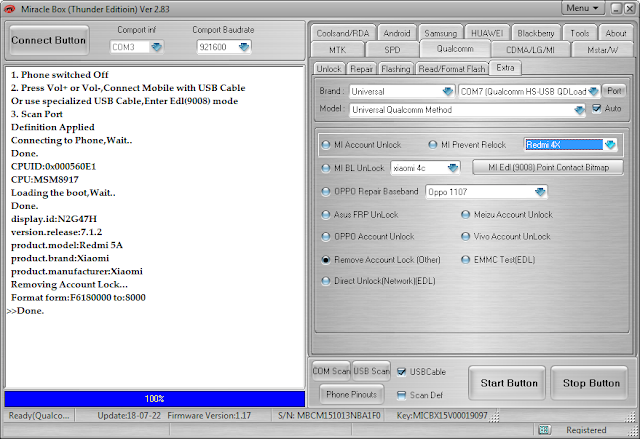Screen dimensions: 640x439
Task: Switch to the Android tab
Action: [397, 33]
